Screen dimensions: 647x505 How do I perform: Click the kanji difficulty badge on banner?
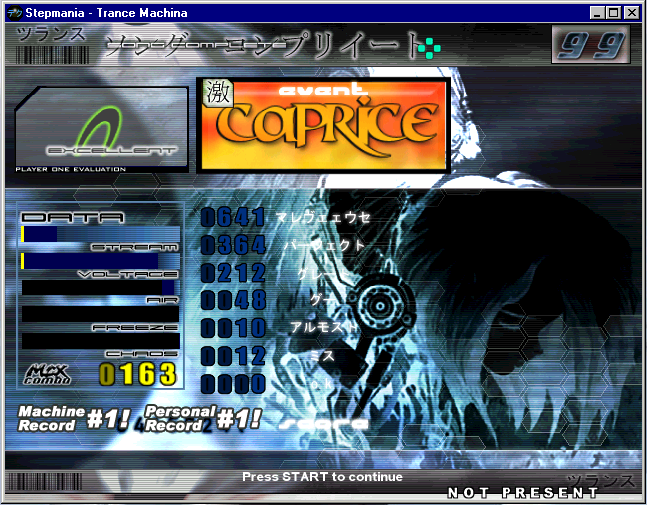coord(218,93)
